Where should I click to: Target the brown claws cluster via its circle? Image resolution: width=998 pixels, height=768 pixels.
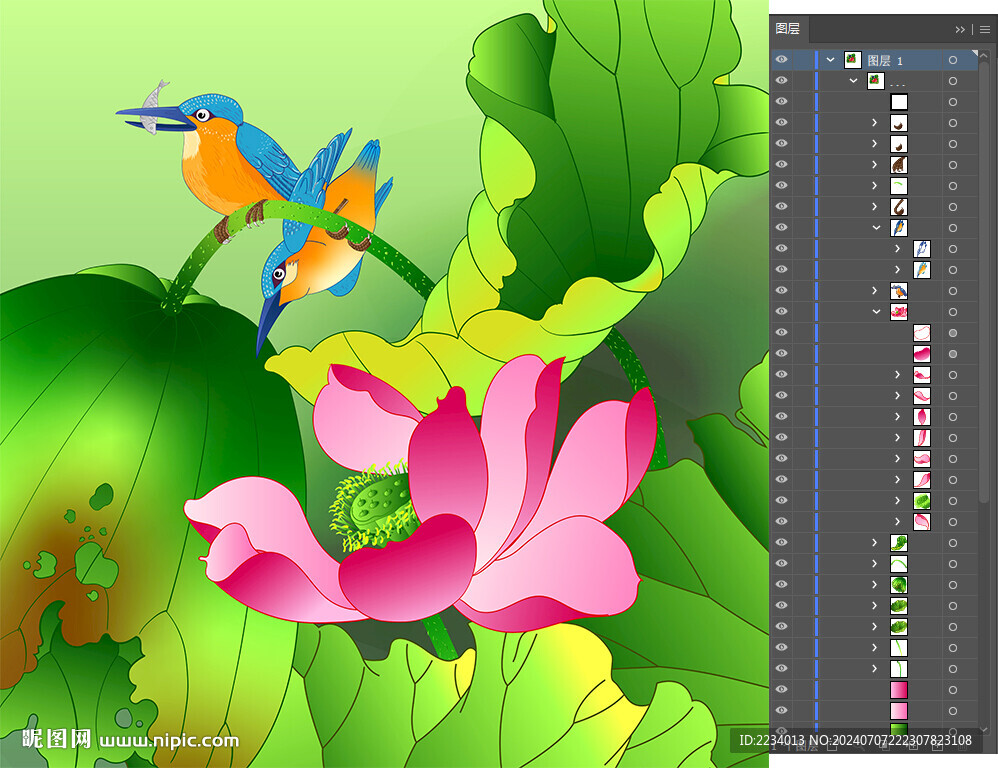(x=953, y=165)
